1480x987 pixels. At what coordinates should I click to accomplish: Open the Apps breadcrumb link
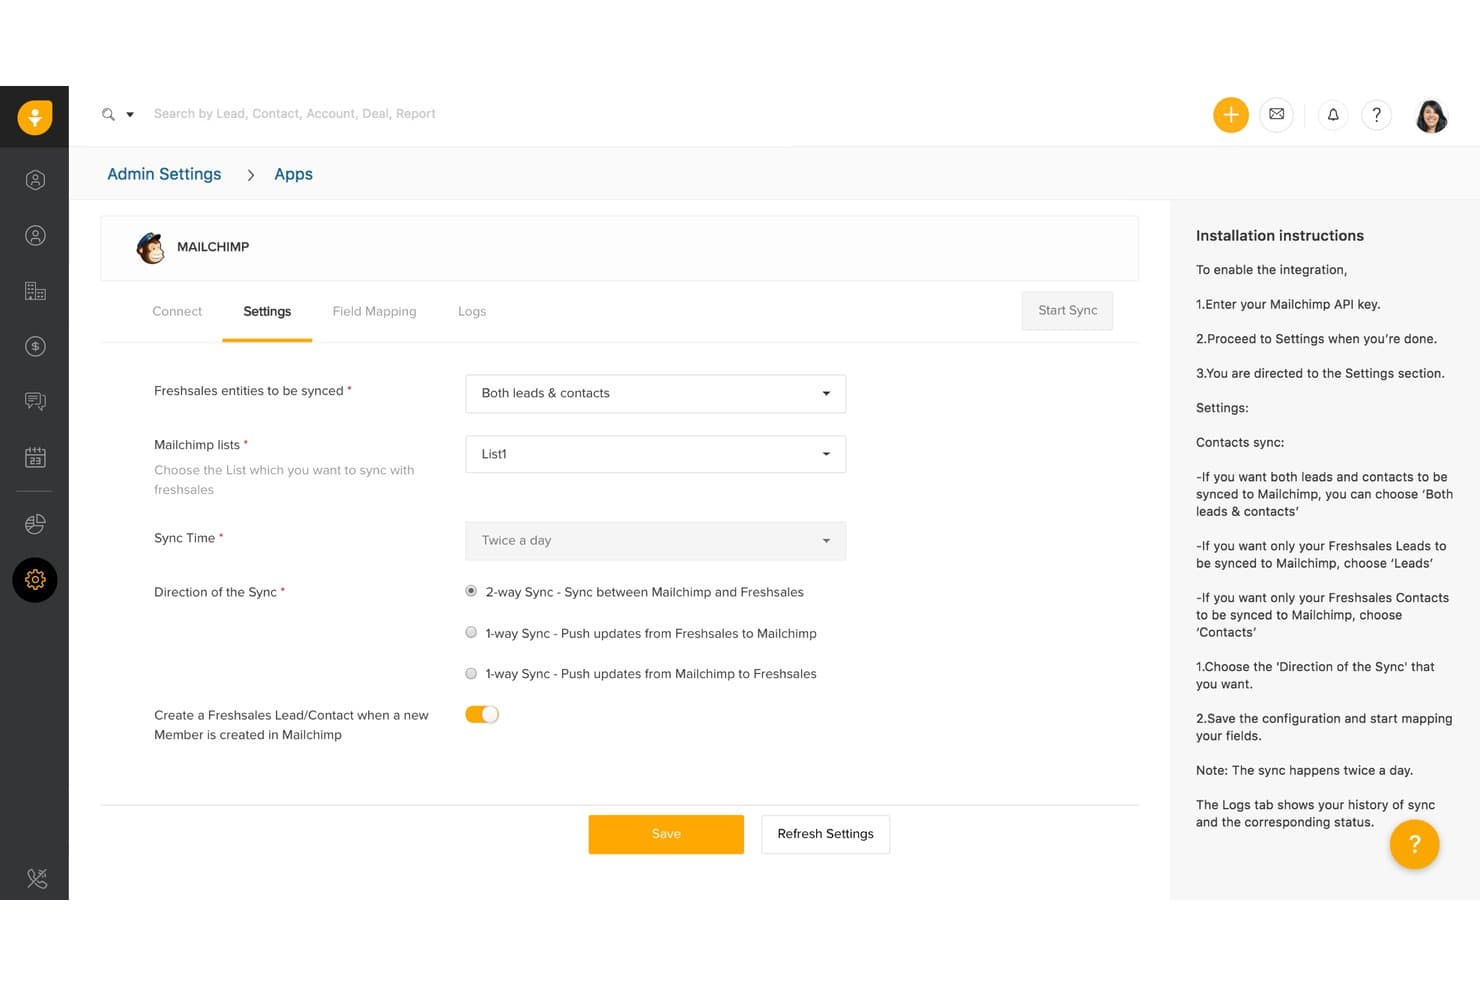[294, 174]
